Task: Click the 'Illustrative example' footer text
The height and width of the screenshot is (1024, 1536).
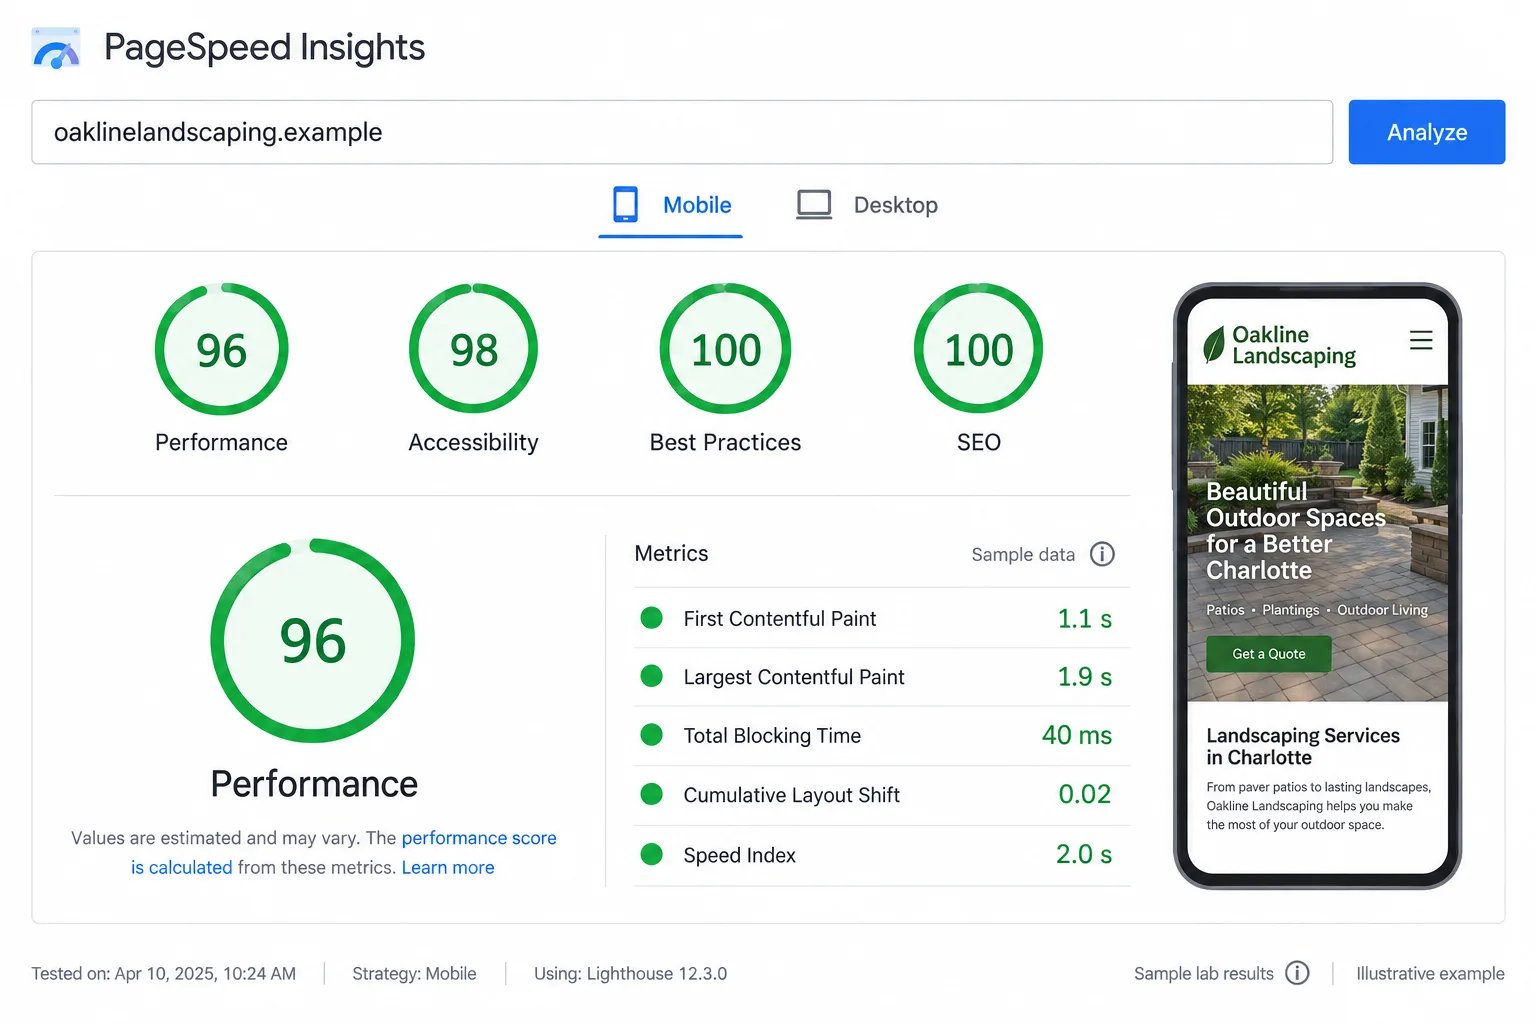Action: click(x=1430, y=974)
